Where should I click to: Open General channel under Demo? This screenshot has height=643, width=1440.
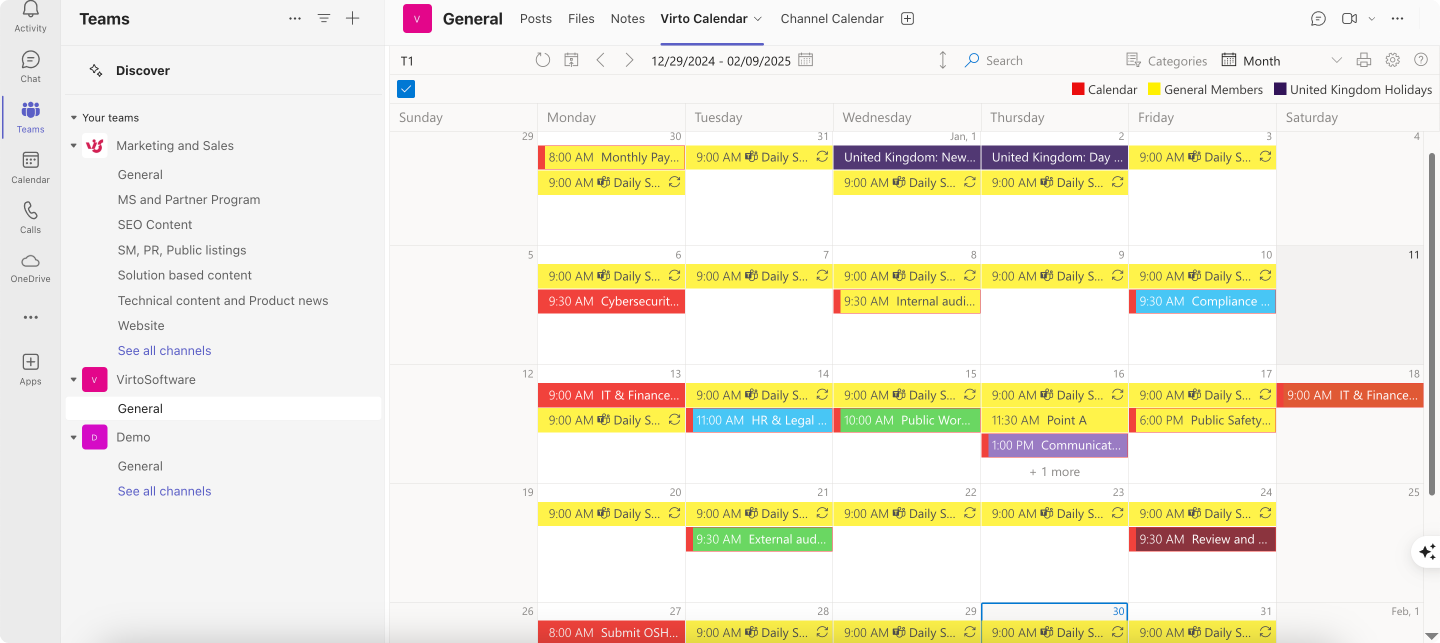(x=140, y=466)
